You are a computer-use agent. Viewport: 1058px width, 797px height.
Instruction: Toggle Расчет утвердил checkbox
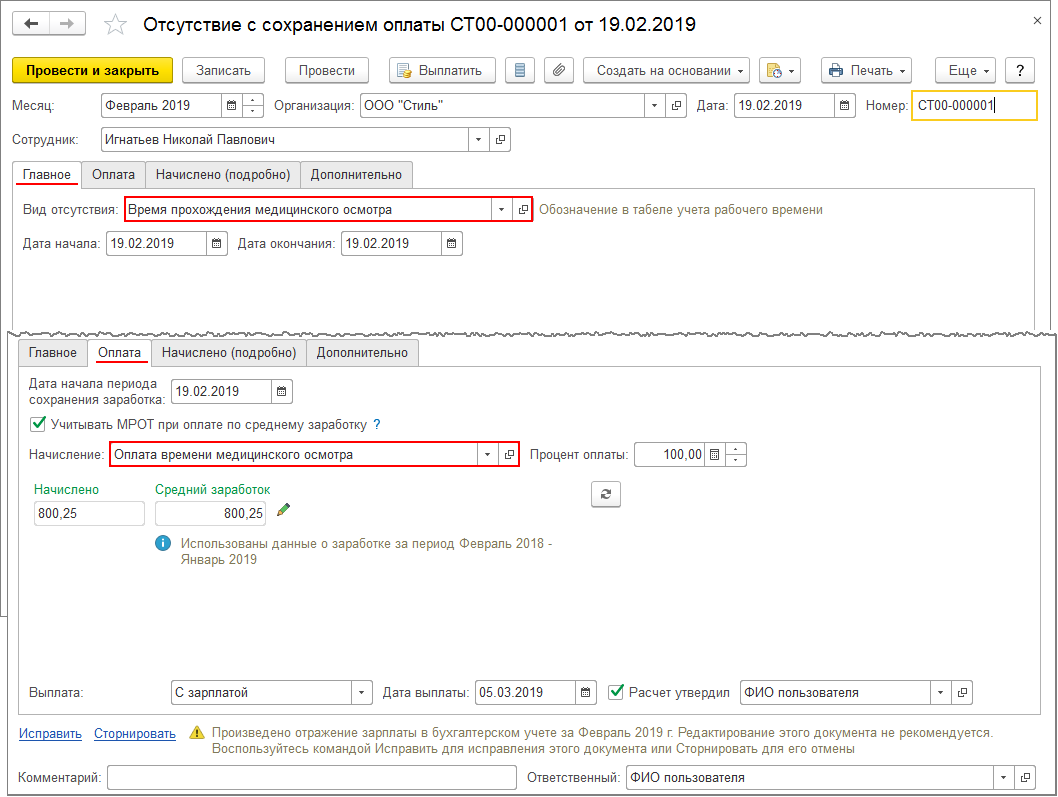[615, 692]
